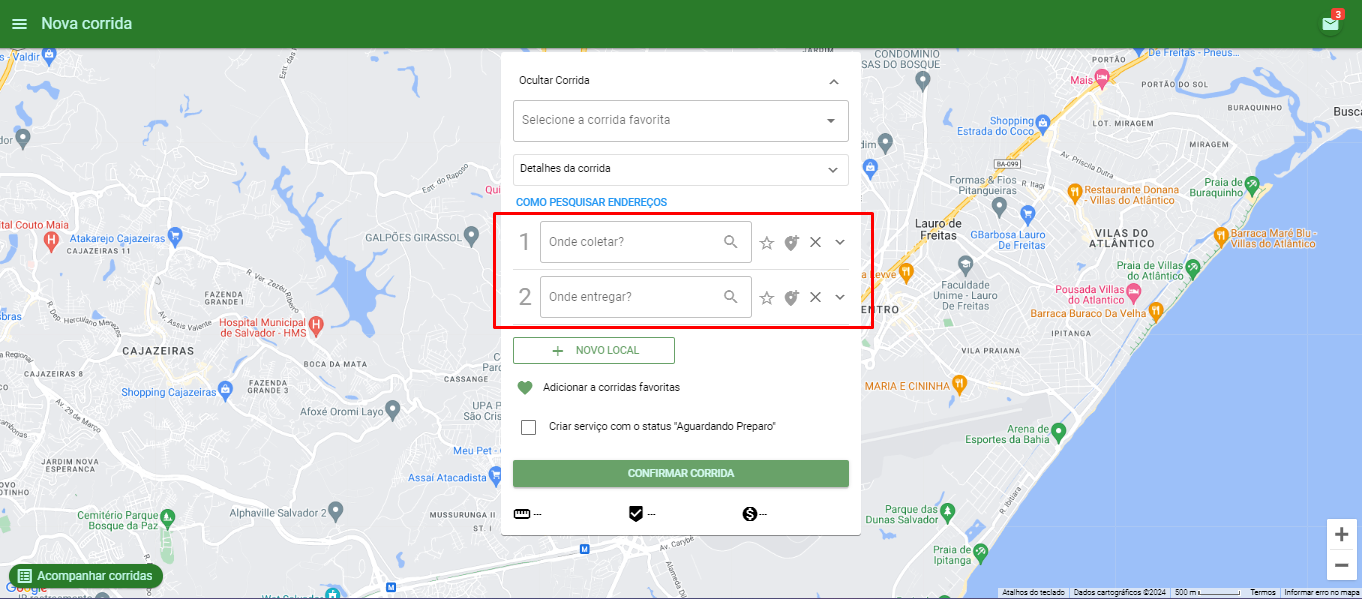Open the hamburger navigation menu
Viewport: 1362px width, 599px height.
(19, 24)
